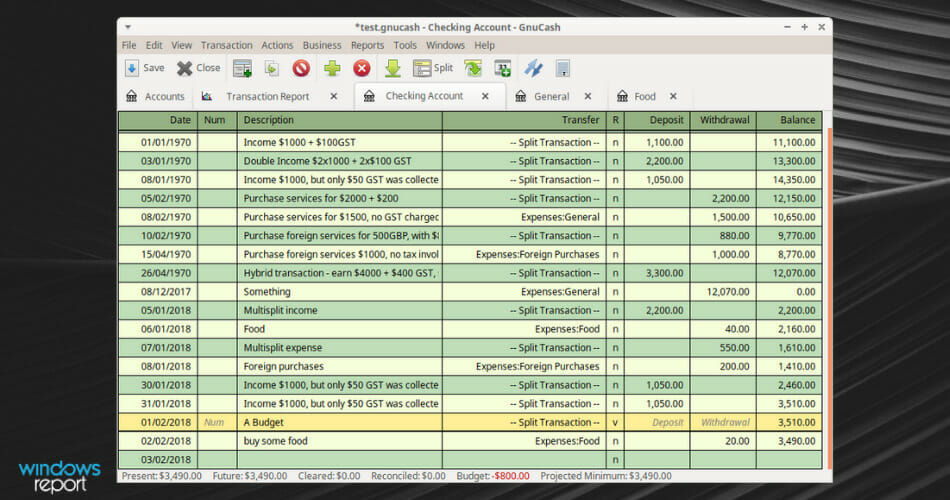Click the Schedule transaction calendar icon
Viewport: 950px width, 500px height.
[x=502, y=68]
